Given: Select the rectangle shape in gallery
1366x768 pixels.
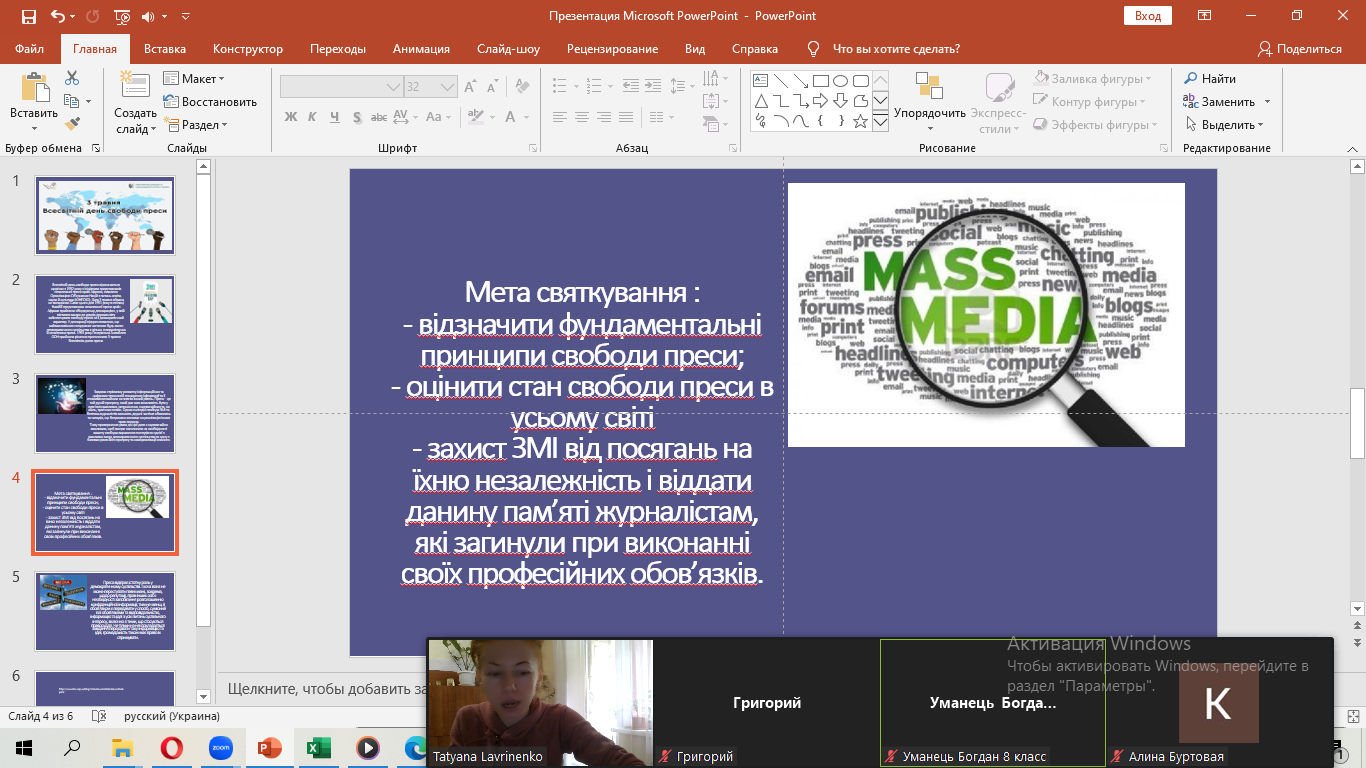Looking at the screenshot, I should point(820,81).
